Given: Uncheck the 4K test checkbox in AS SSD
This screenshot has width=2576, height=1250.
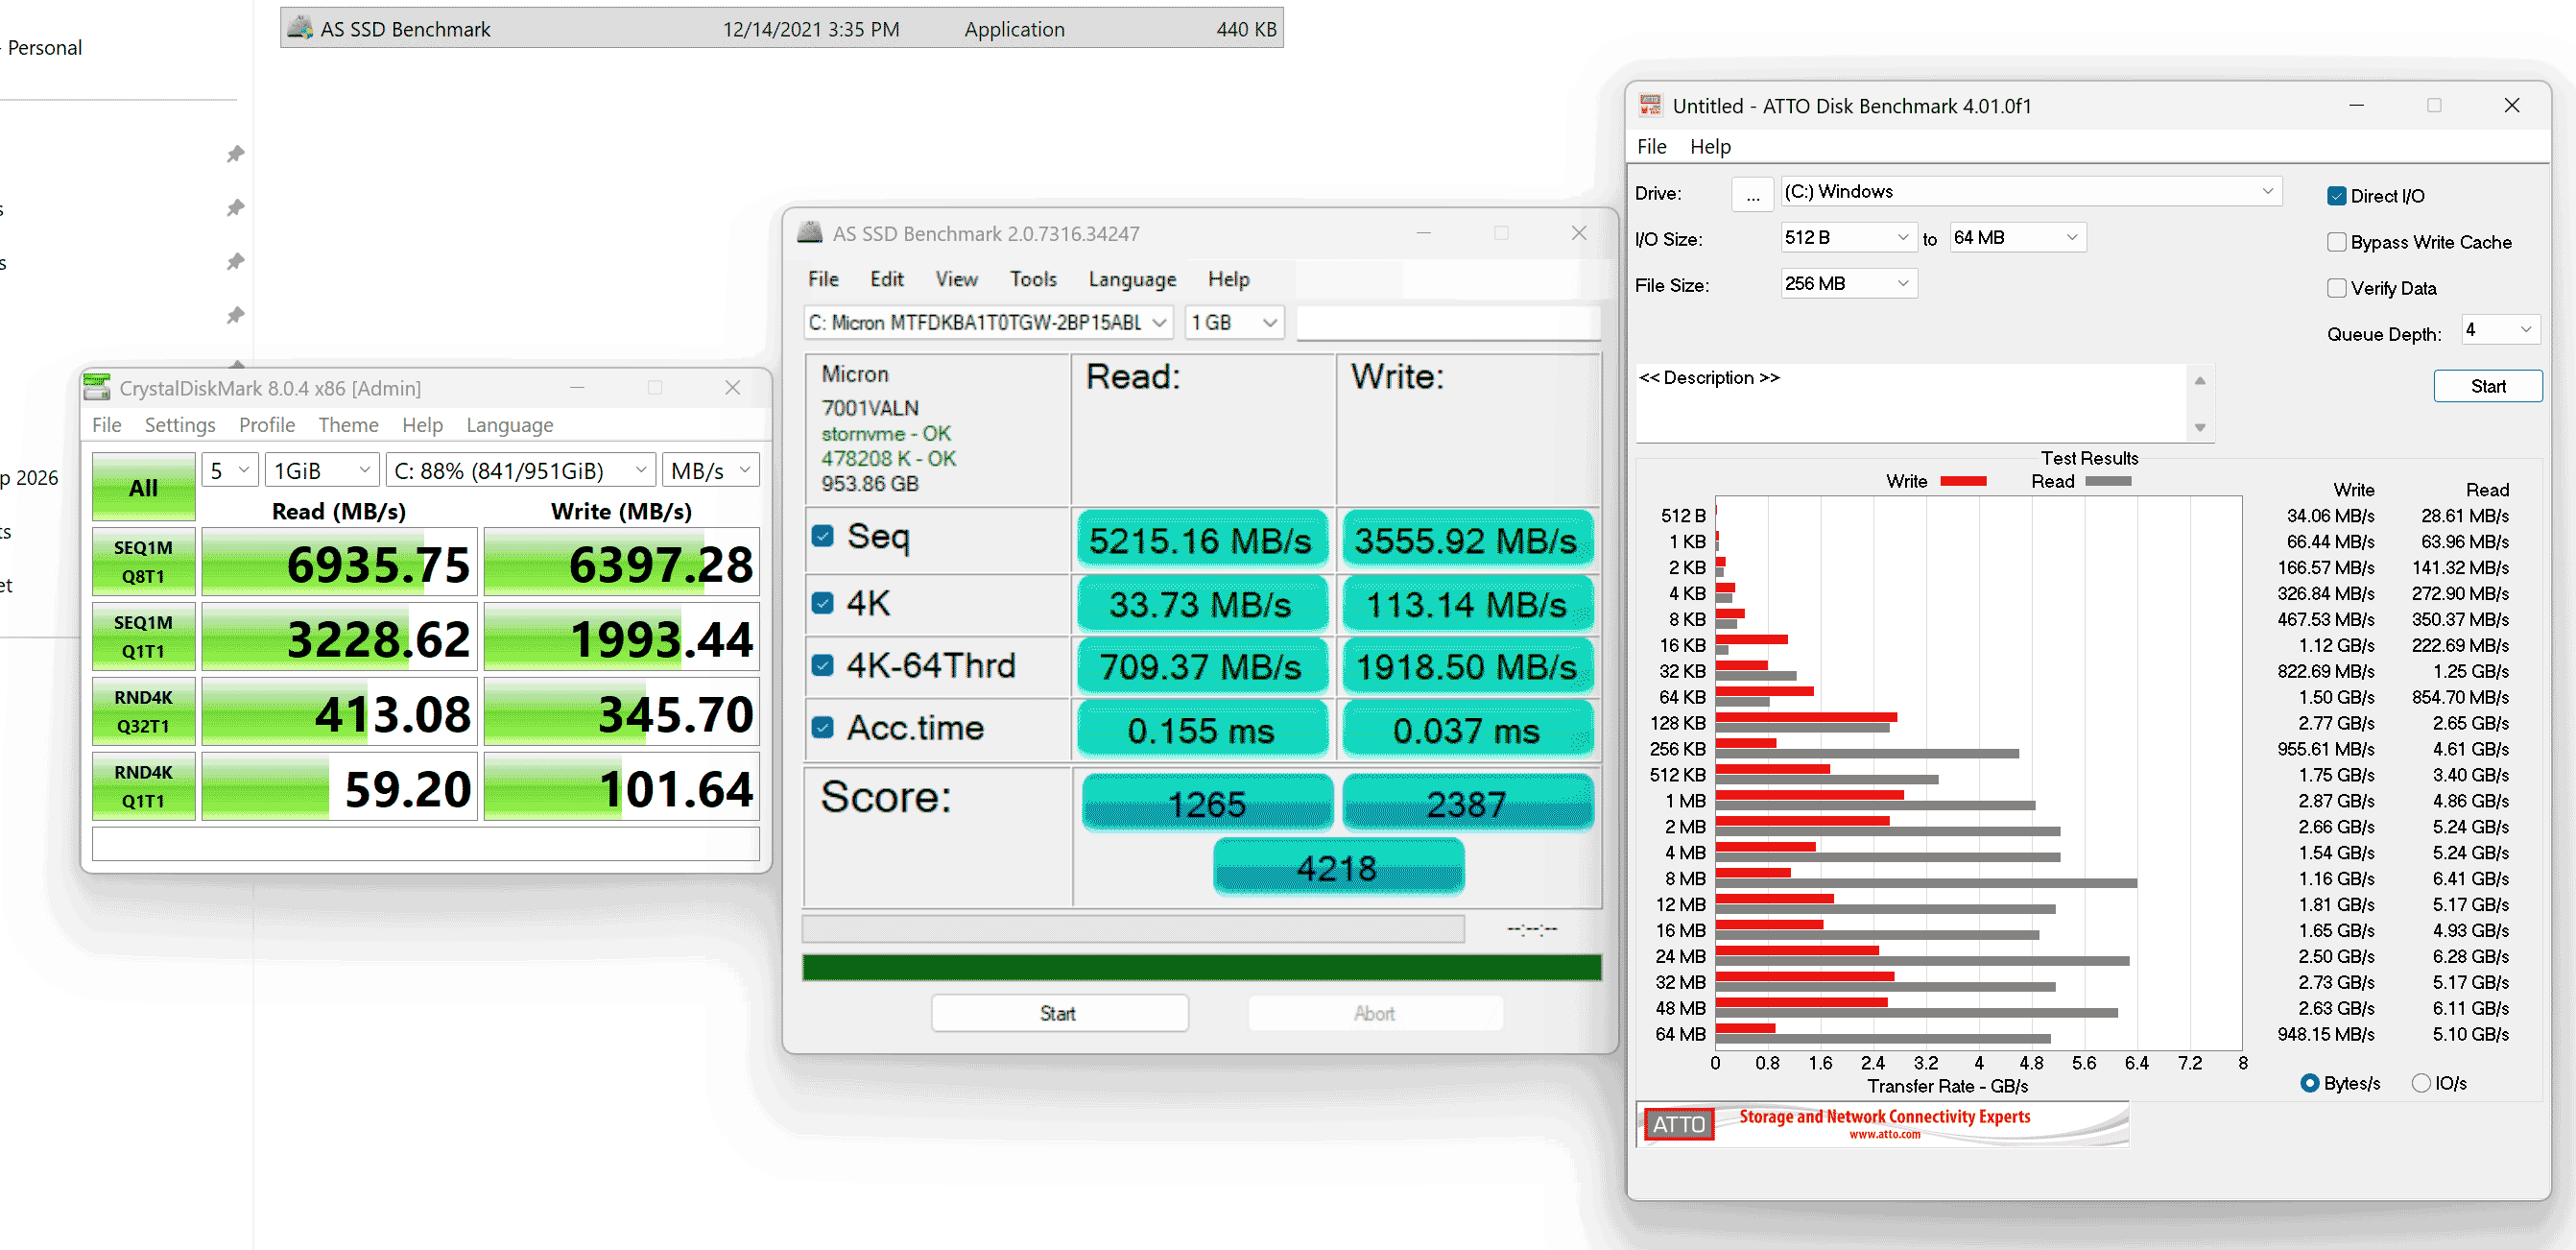Looking at the screenshot, I should point(823,603).
